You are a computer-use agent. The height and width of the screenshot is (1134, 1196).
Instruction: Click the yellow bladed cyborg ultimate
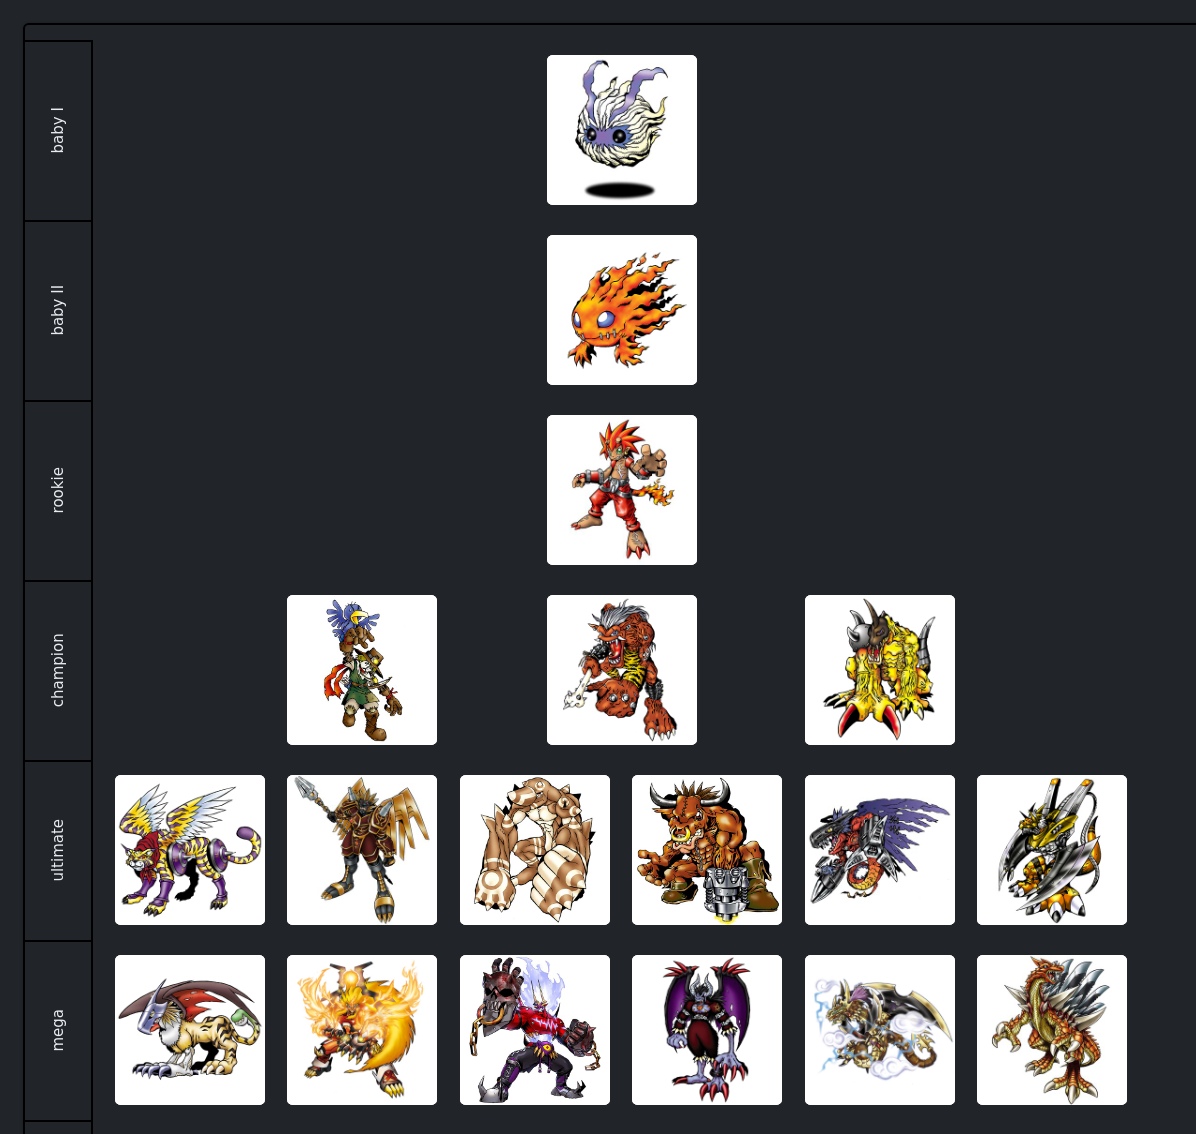click(x=1052, y=850)
